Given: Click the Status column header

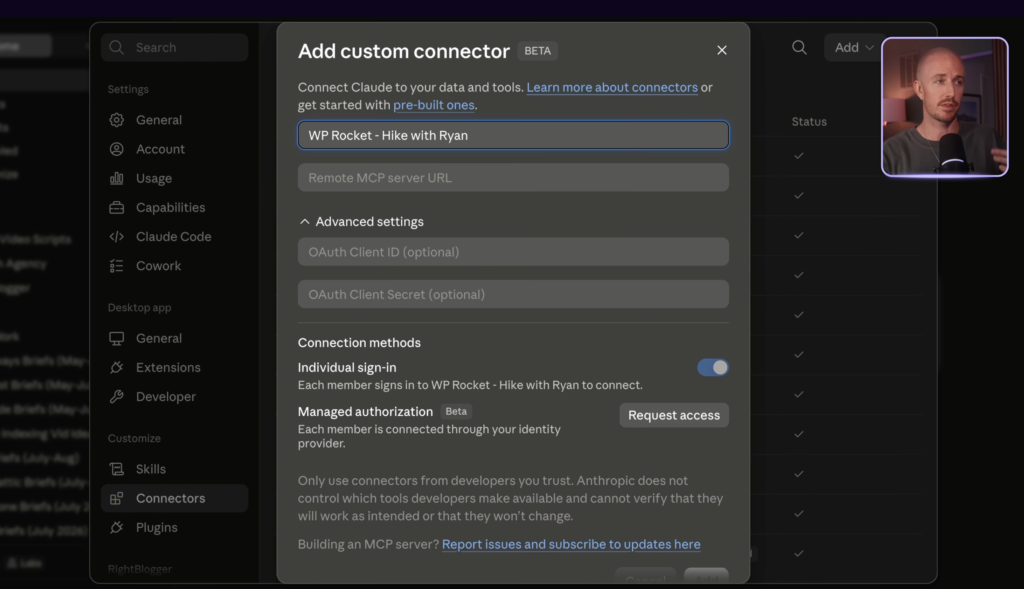Looking at the screenshot, I should [809, 121].
